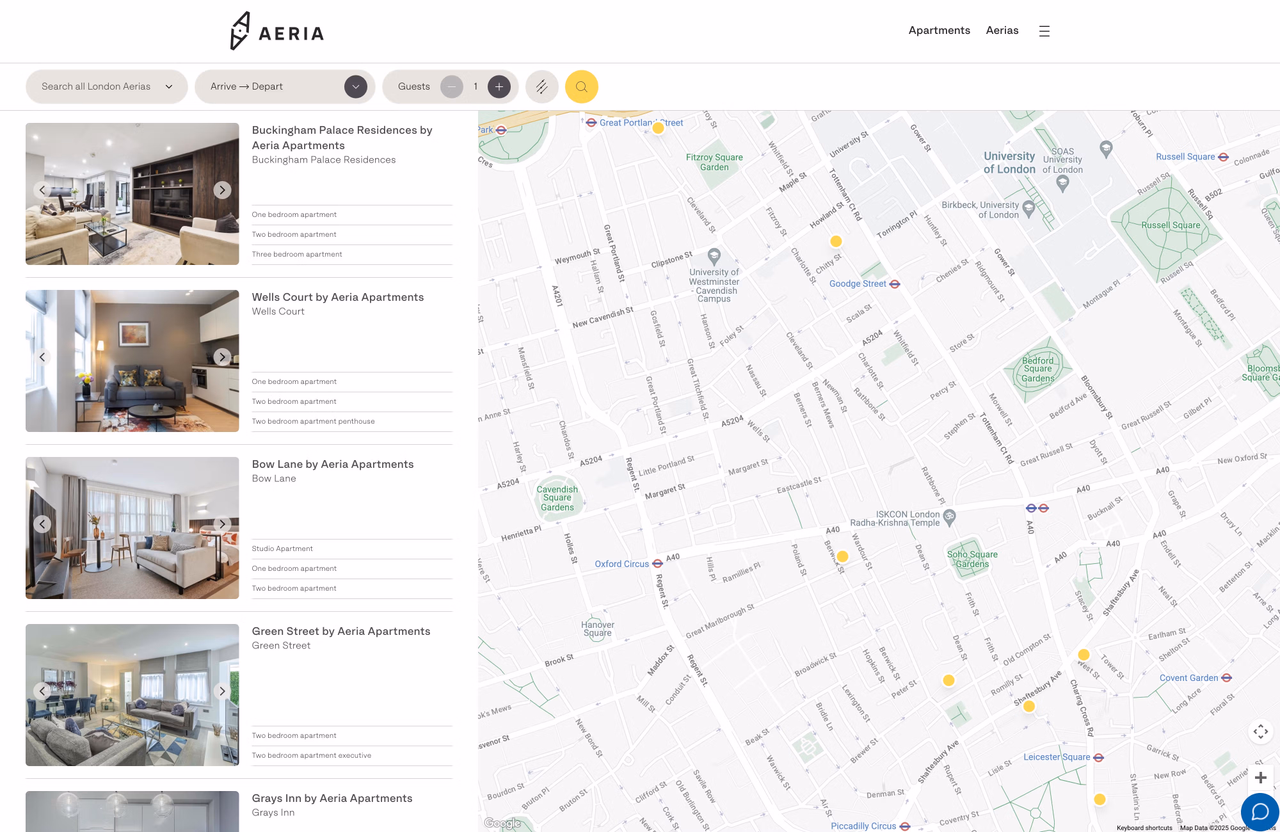Select Two bedroom apartment executive at Green Street
This screenshot has height=832, width=1280.
click(x=311, y=756)
